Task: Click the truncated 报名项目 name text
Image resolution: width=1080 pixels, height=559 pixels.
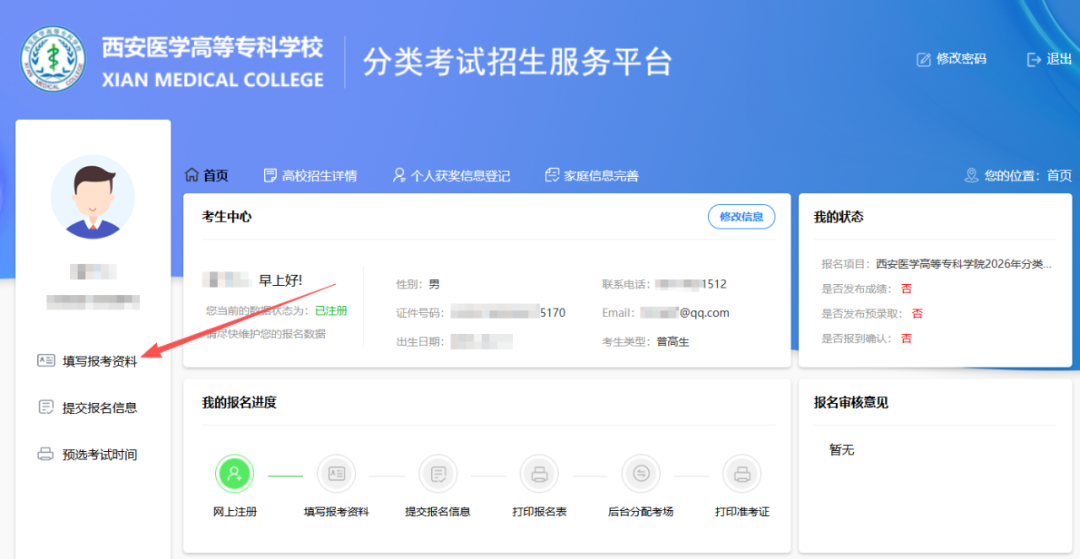Action: [963, 264]
